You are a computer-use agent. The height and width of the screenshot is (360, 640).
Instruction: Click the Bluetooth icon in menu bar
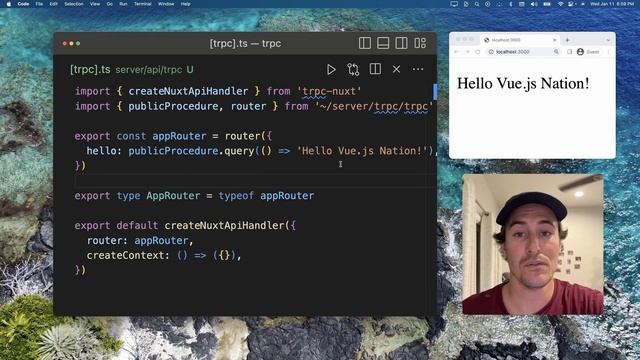[x=510, y=4]
